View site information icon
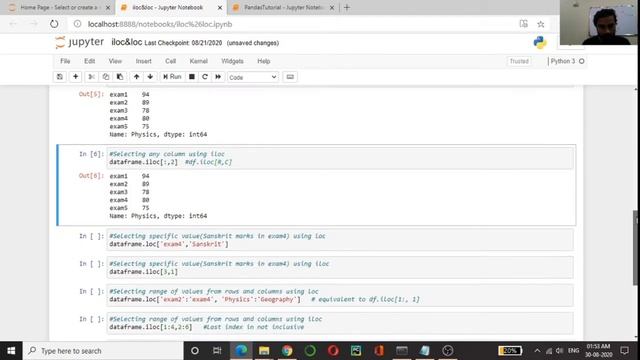Viewport: 640px width, 360px height. [x=78, y=24]
